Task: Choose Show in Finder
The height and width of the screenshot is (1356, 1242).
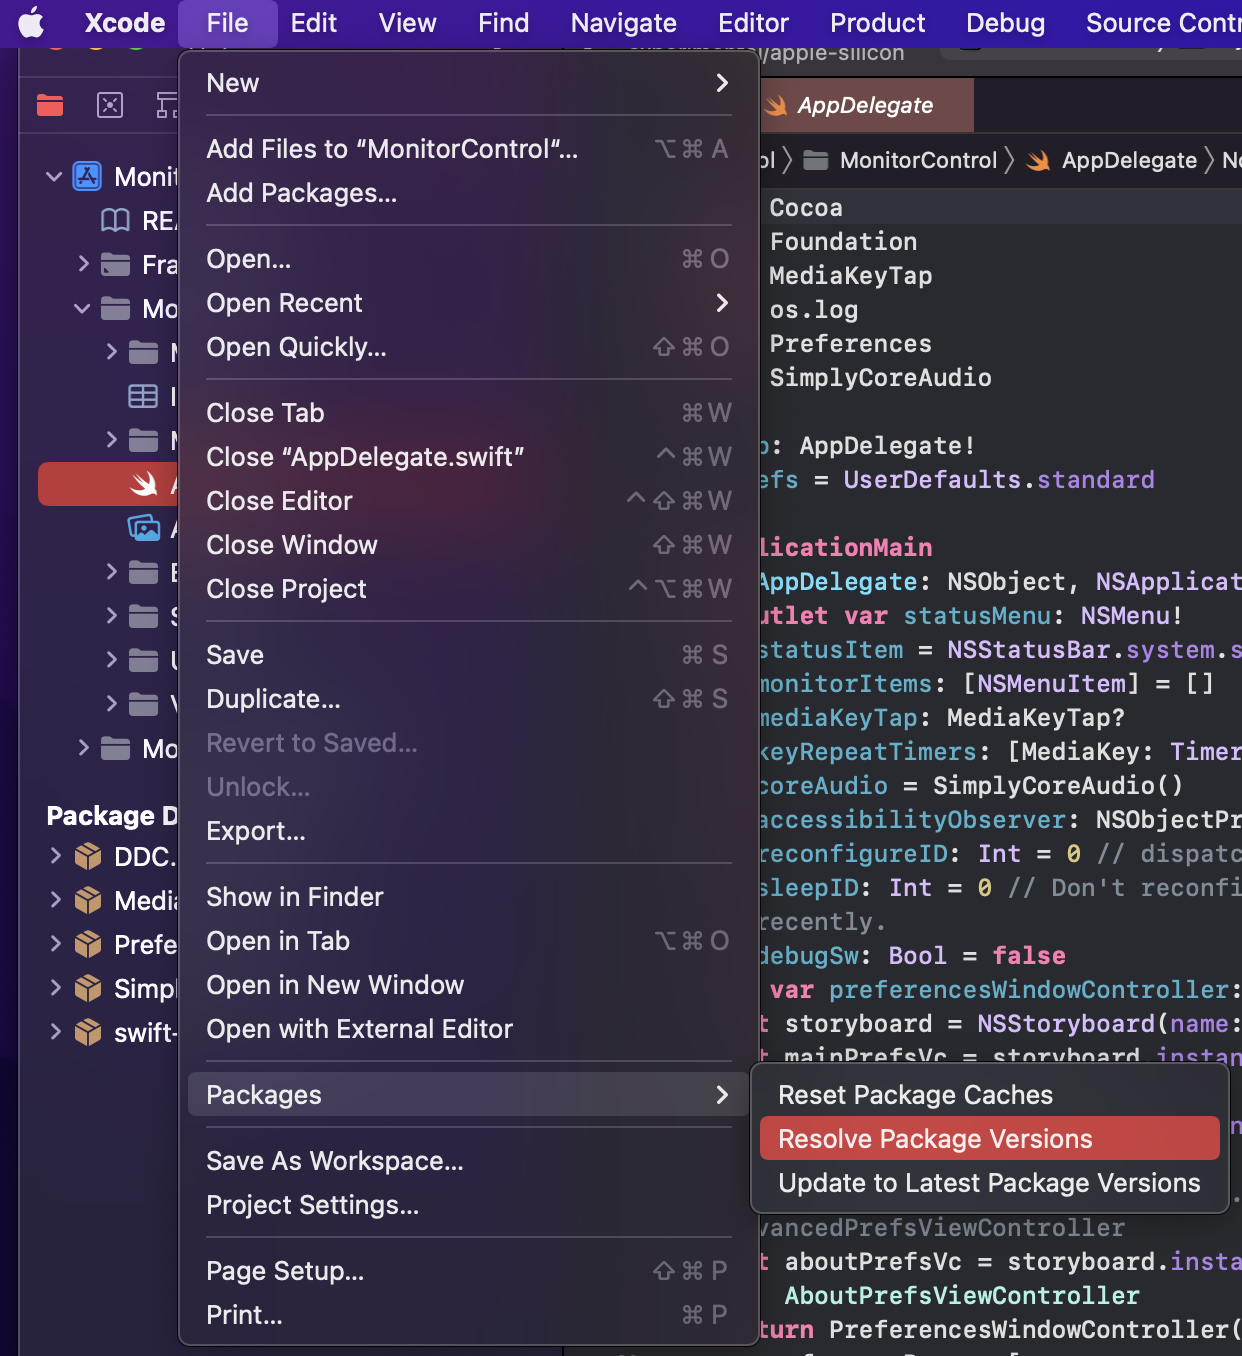Action: click(468, 897)
